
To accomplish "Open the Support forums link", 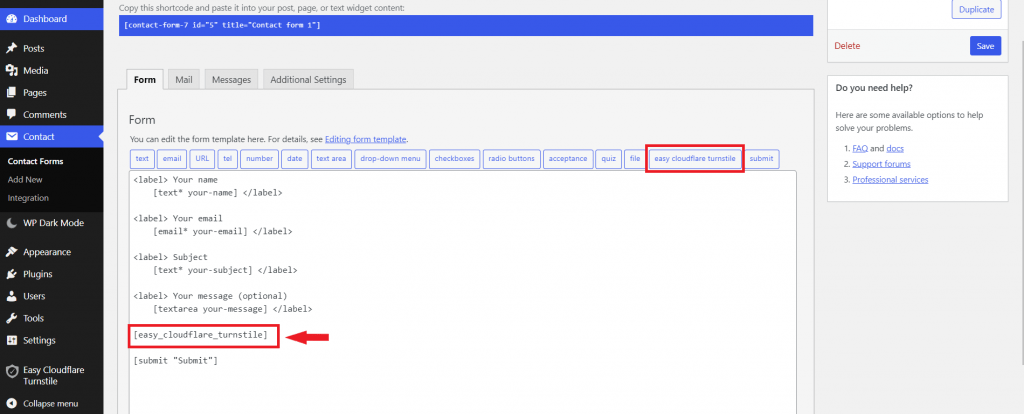I will (881, 164).
